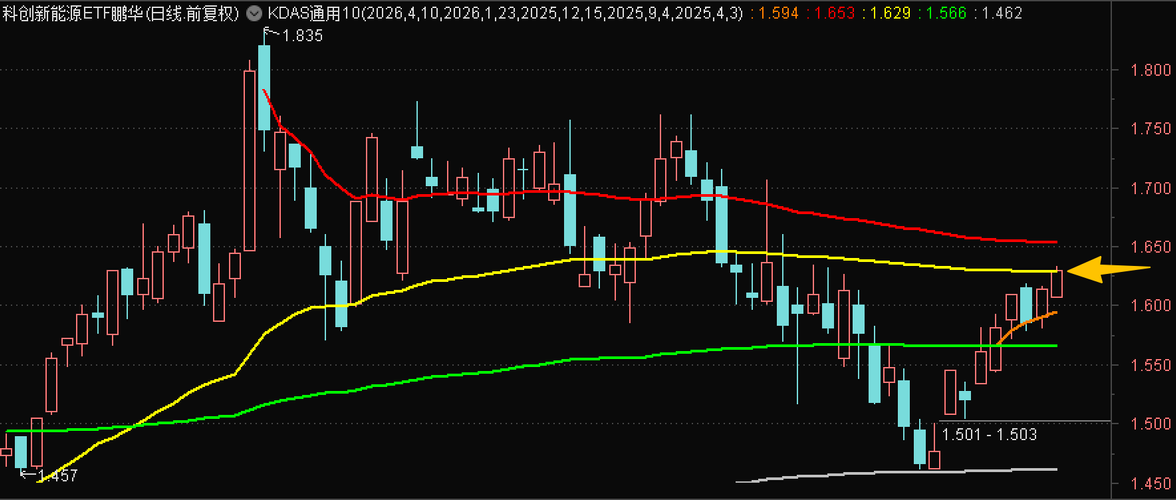This screenshot has height=500, width=1176.
Task: Select the tallest candlestick topping at 1.835
Action: [264, 88]
